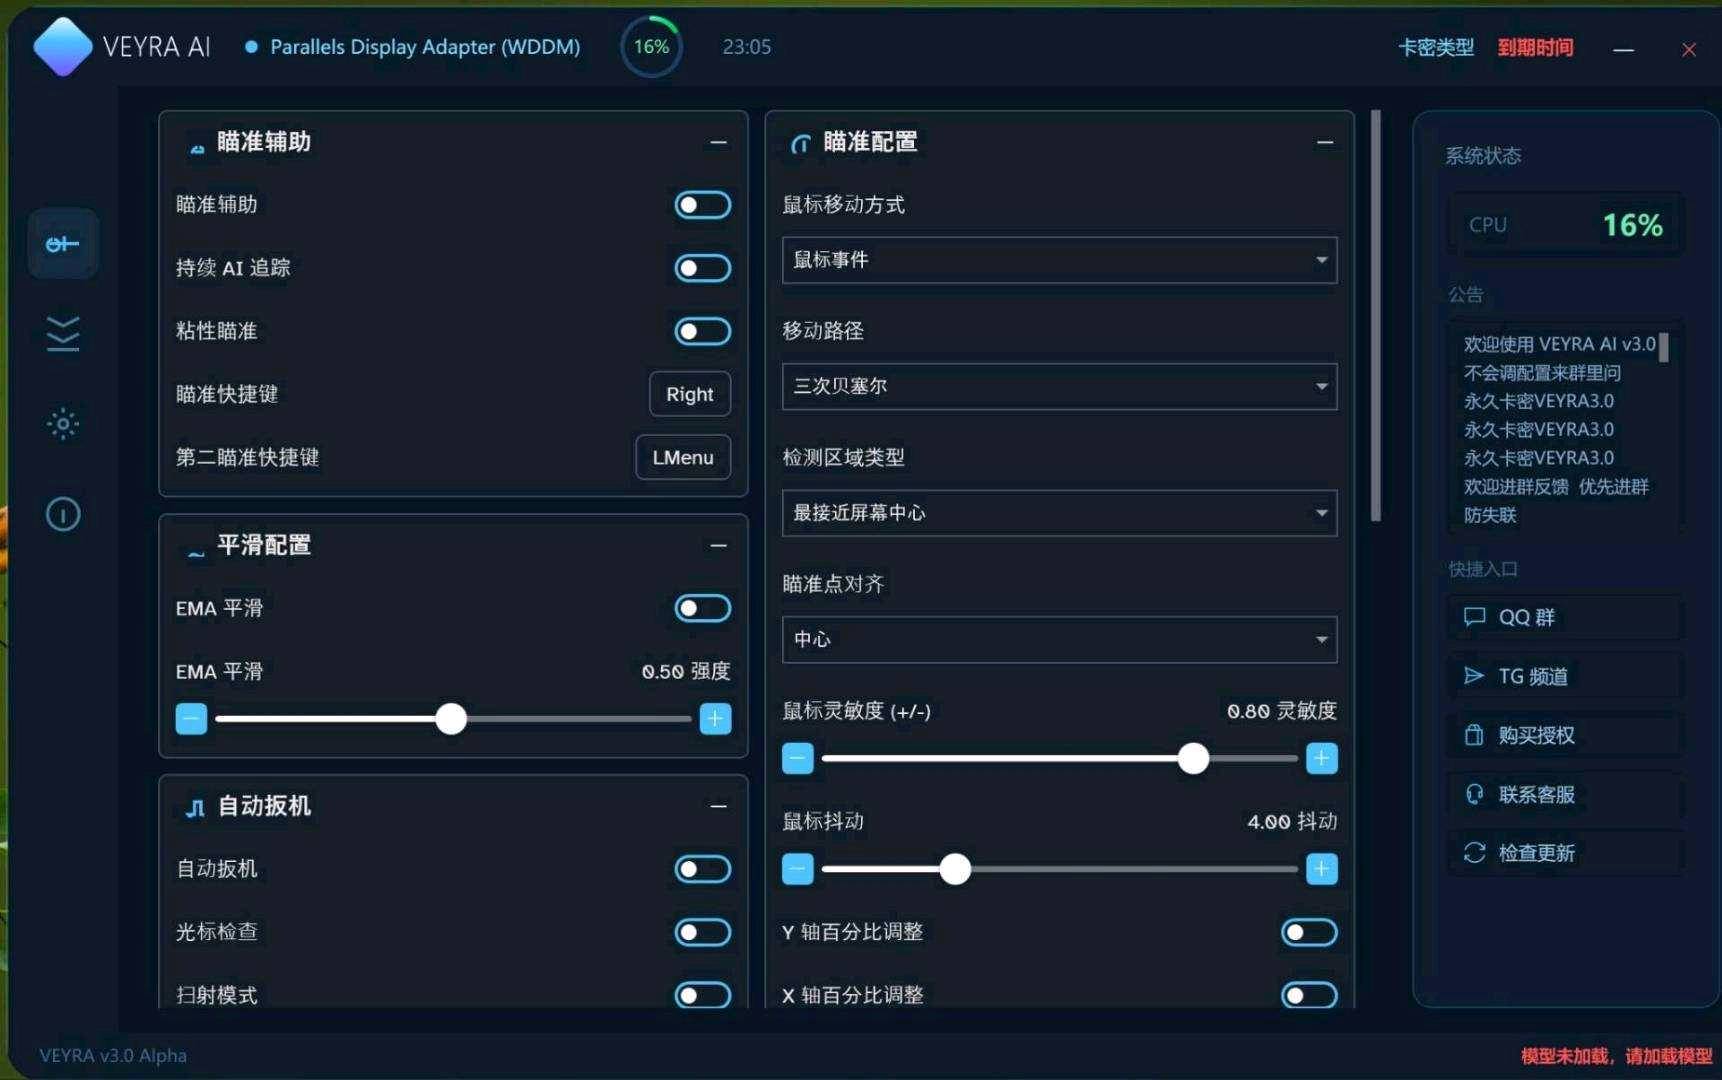Image resolution: width=1722 pixels, height=1080 pixels.
Task: Decrease 鼠标抖动 with minus button
Action: [x=797, y=869]
